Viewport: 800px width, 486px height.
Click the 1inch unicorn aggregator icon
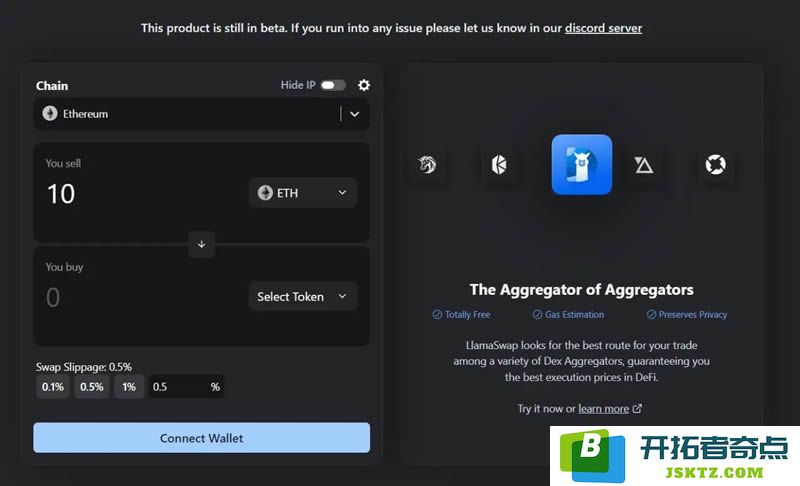pyautogui.click(x=427, y=164)
